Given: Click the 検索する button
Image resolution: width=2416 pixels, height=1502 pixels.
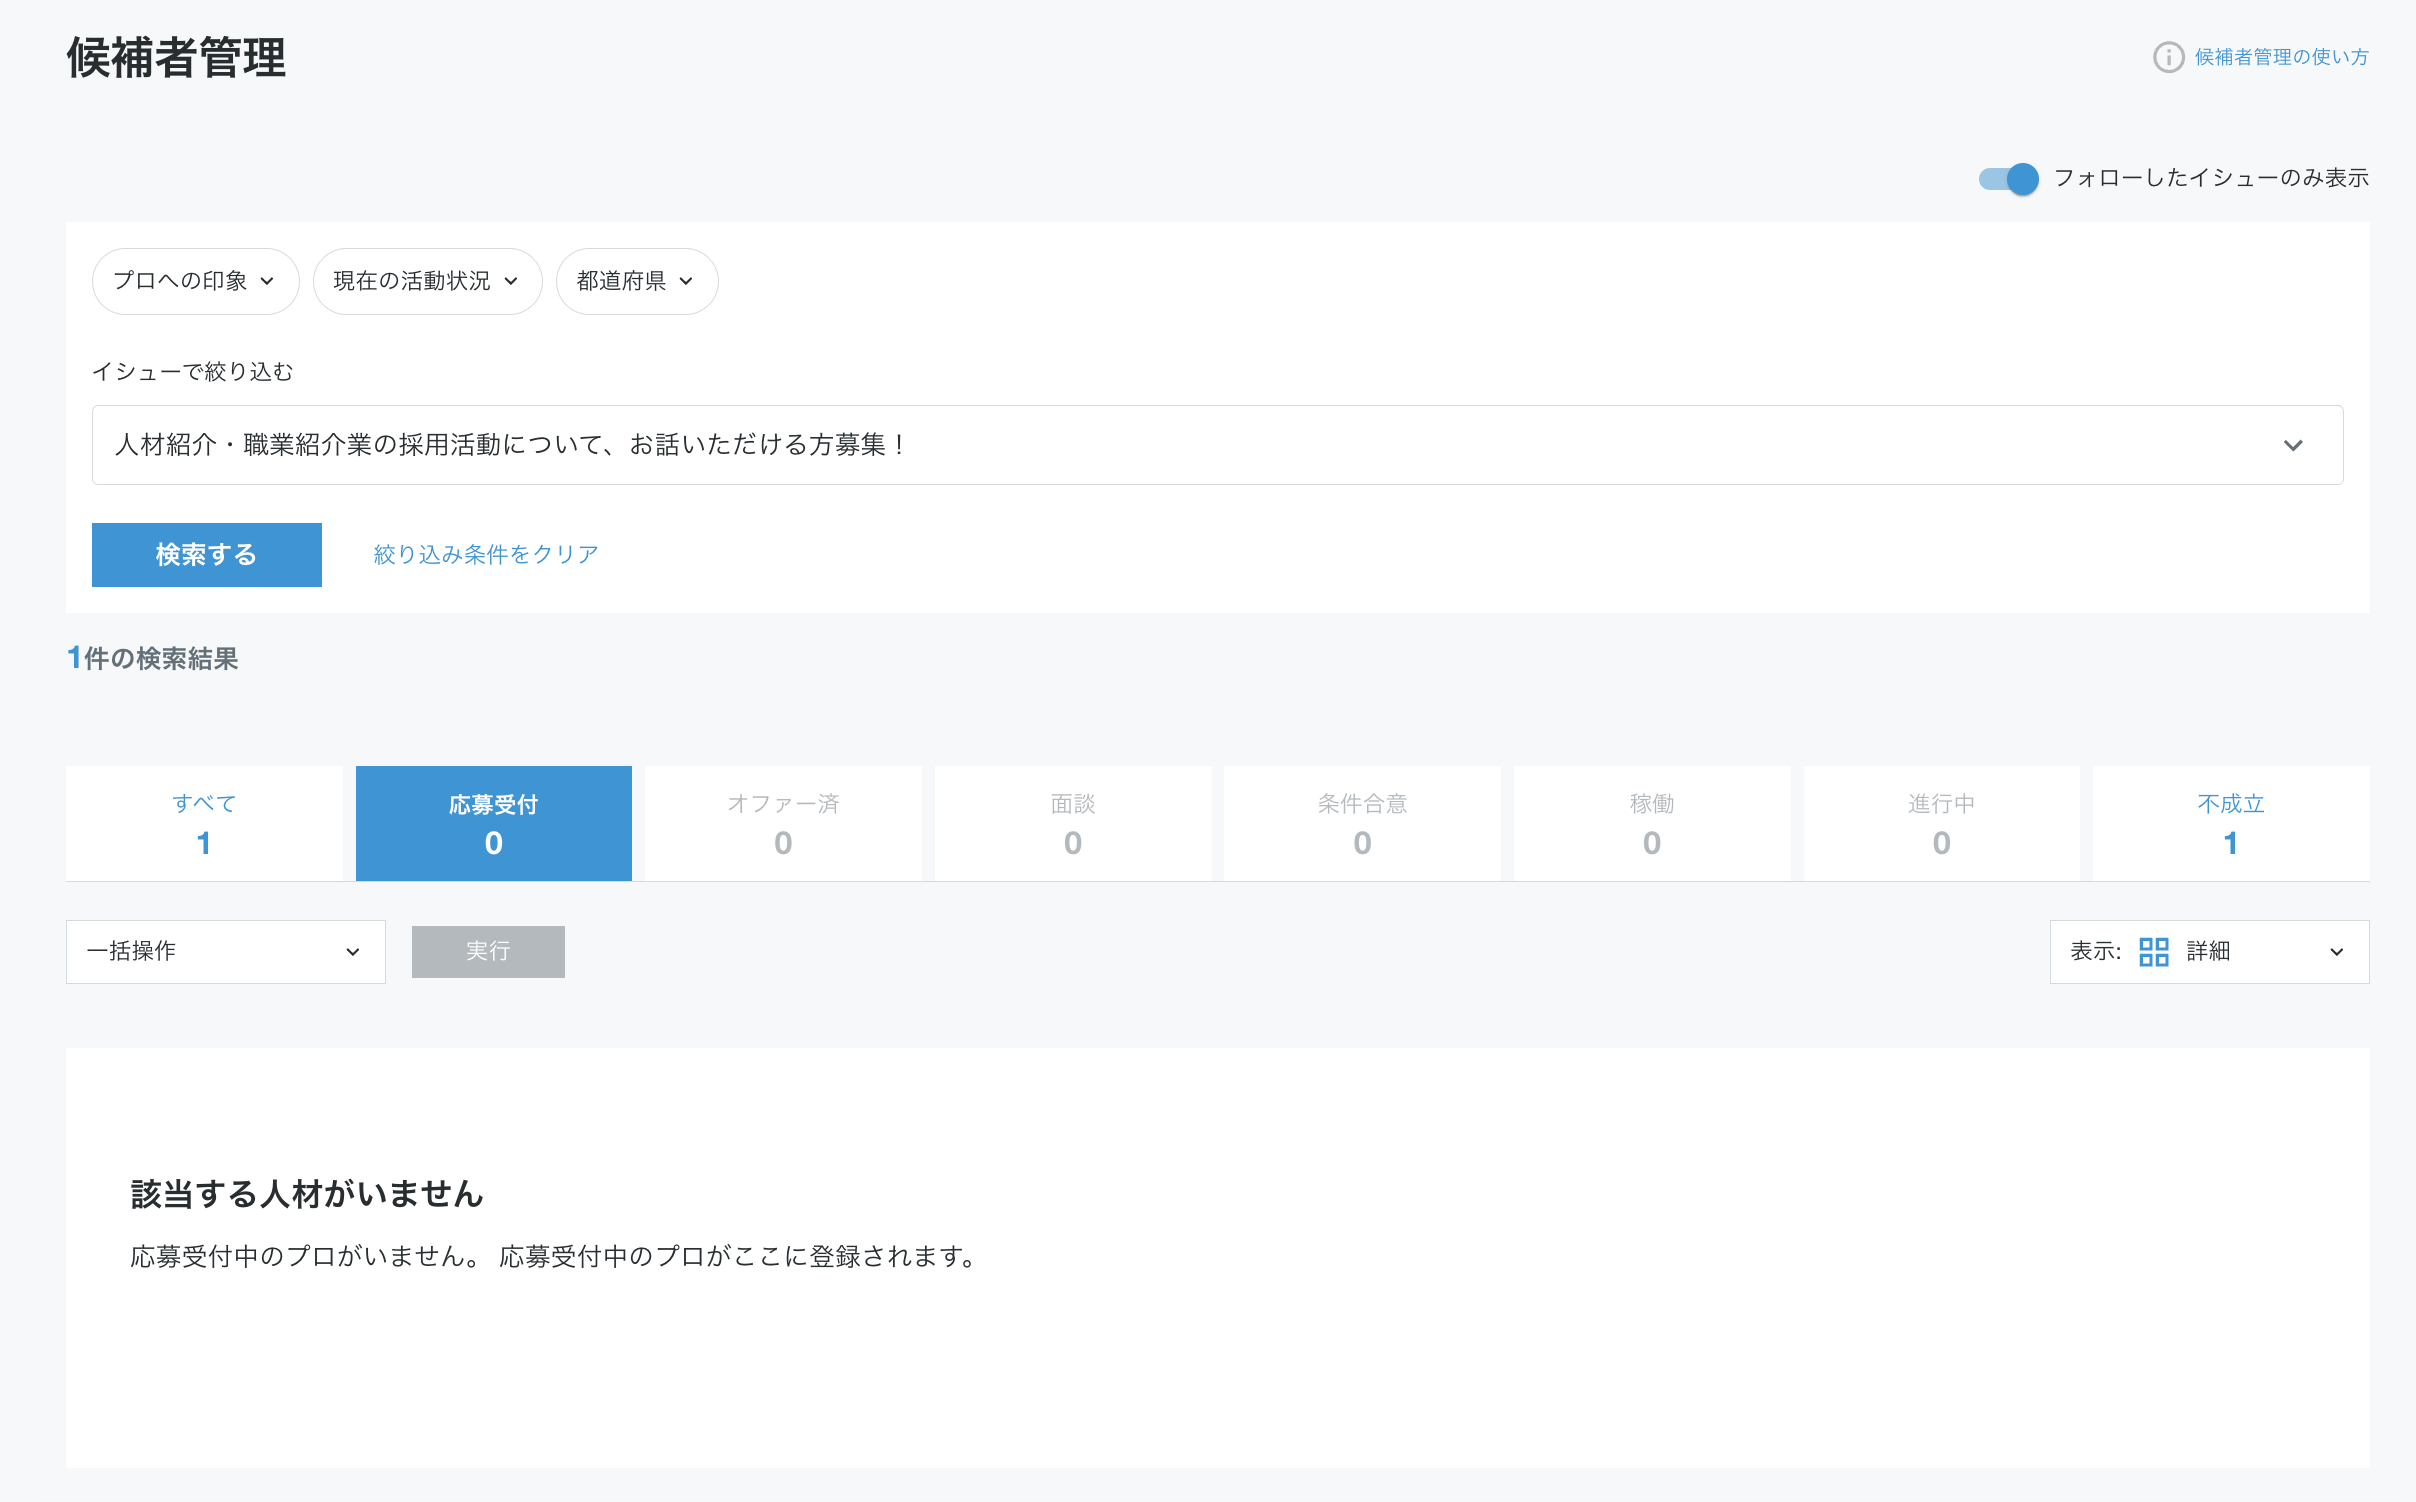Looking at the screenshot, I should [207, 555].
